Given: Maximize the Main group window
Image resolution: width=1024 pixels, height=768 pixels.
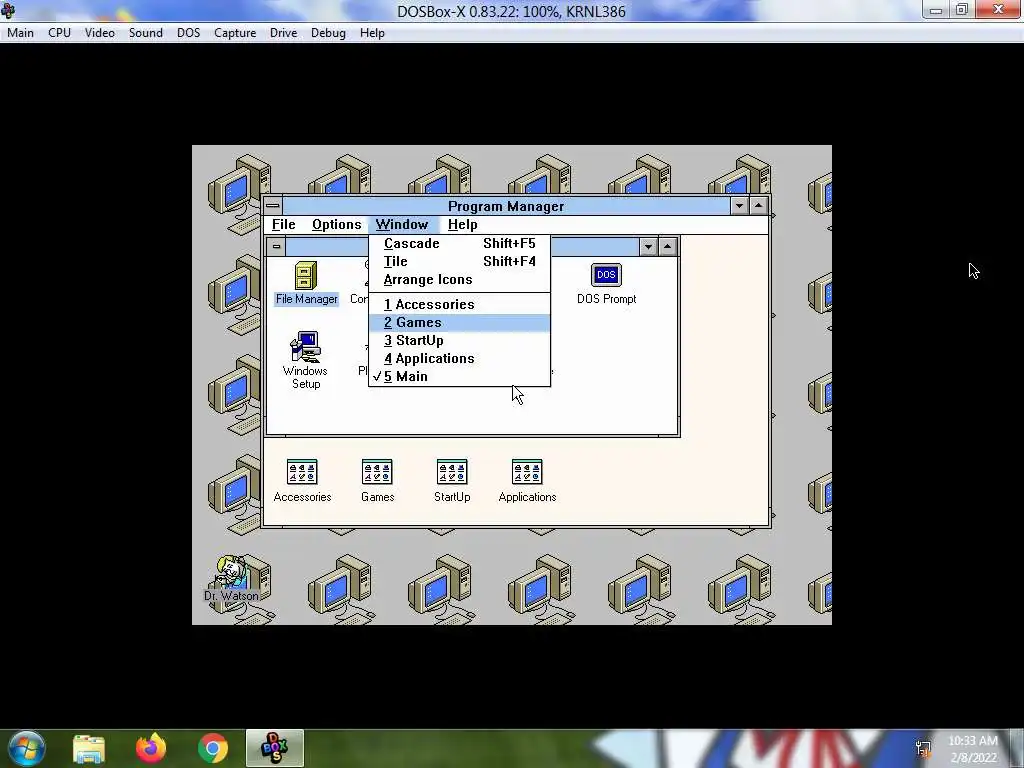Looking at the screenshot, I should (667, 246).
